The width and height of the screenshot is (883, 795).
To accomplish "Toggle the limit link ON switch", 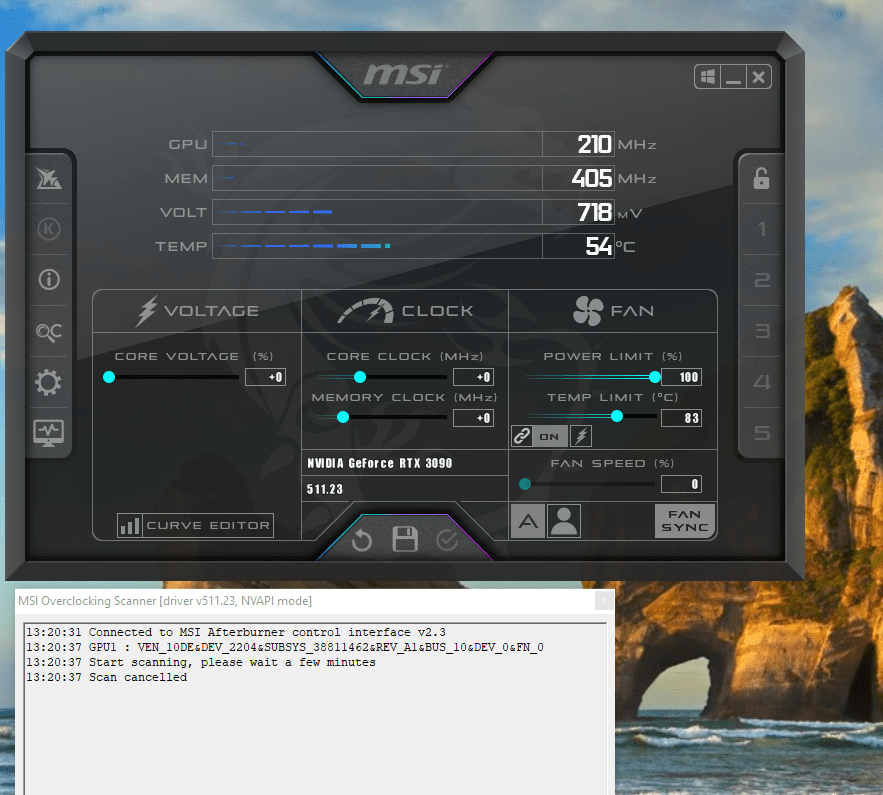I will click(x=550, y=436).
